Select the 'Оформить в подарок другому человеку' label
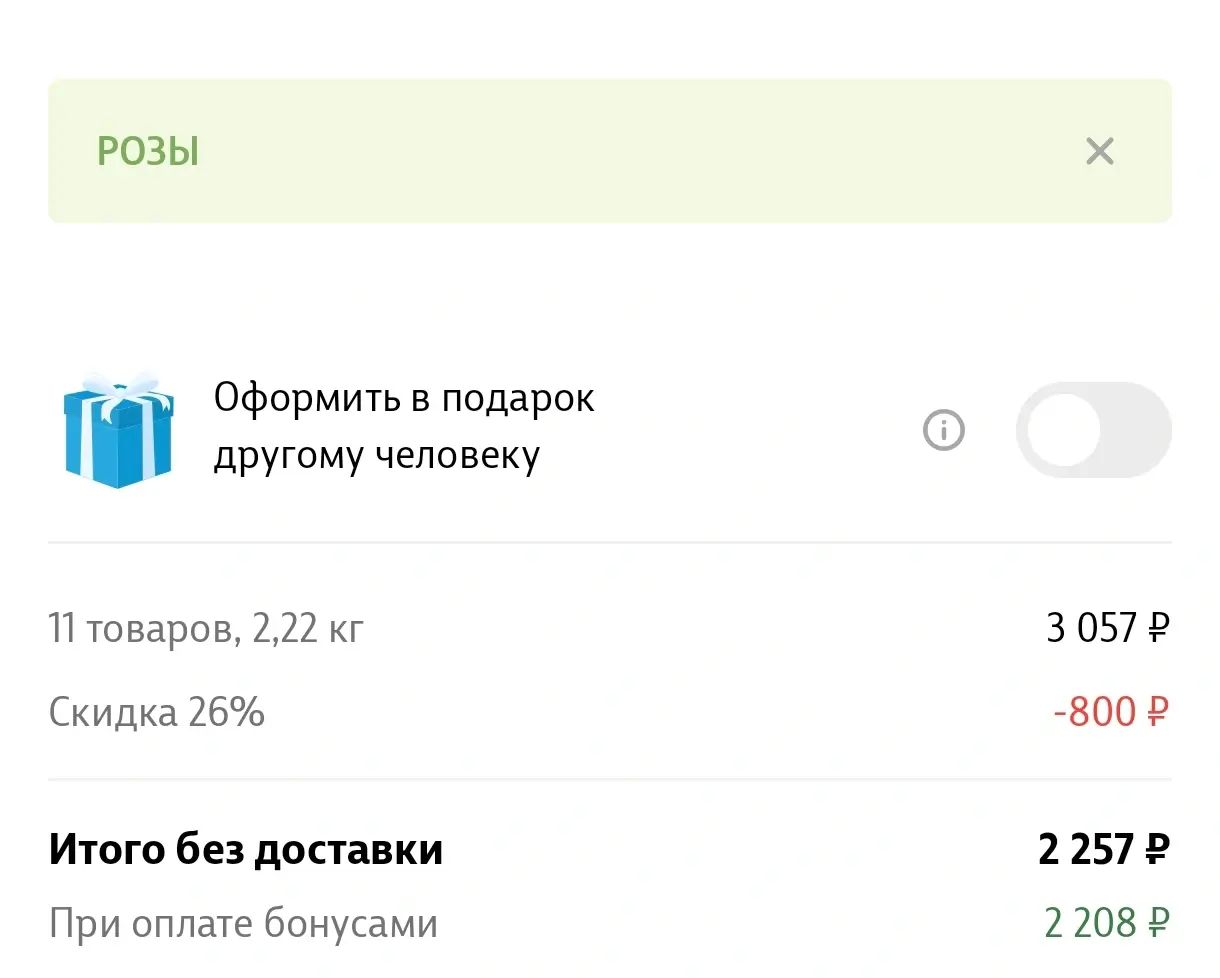Viewport: 1220px width, 978px height. [403, 427]
